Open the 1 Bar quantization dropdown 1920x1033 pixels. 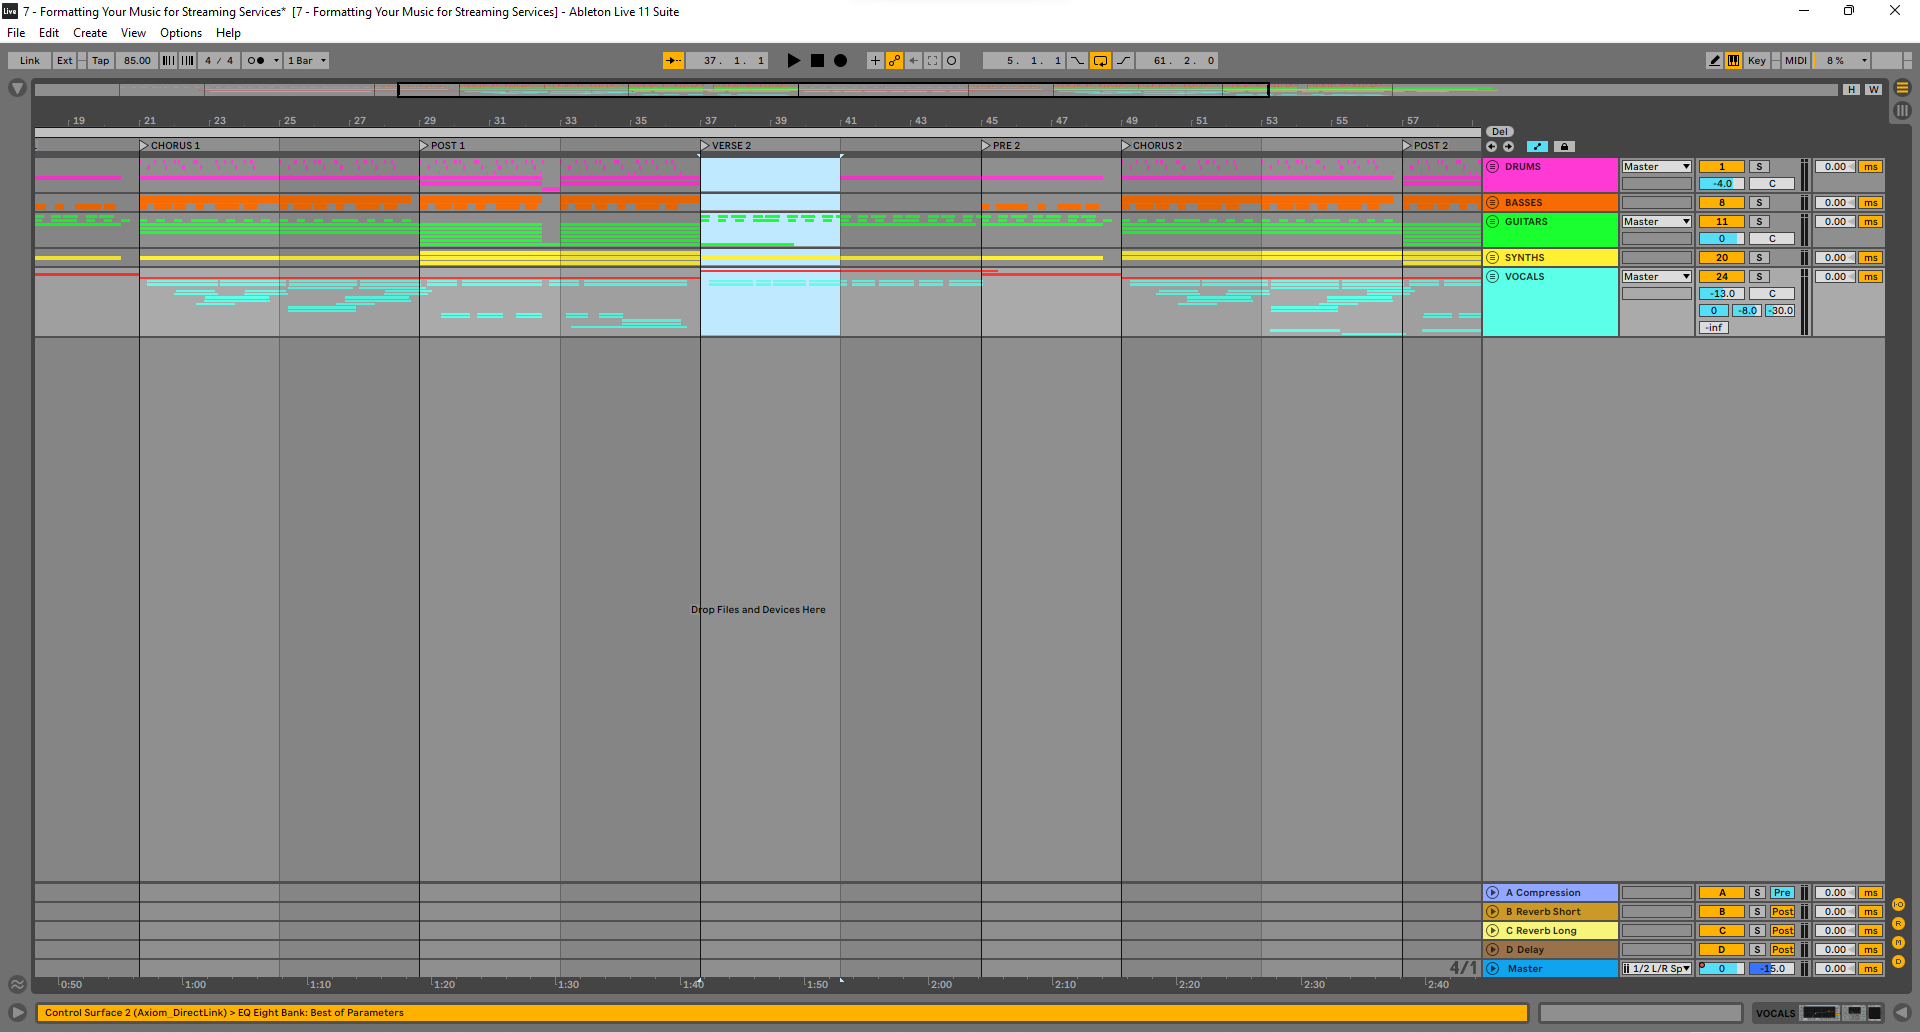(307, 61)
